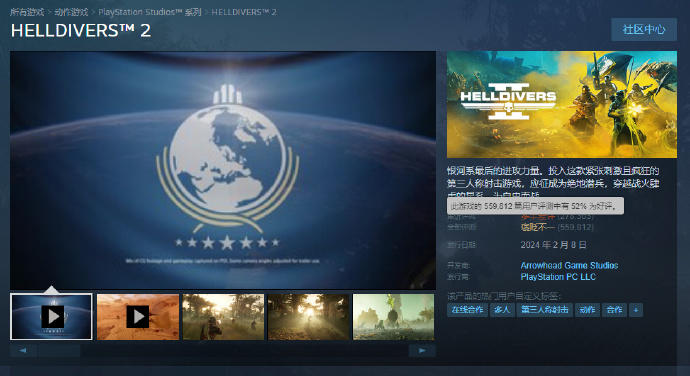Open the forest soldiers screenshot thumbnail

223,317
